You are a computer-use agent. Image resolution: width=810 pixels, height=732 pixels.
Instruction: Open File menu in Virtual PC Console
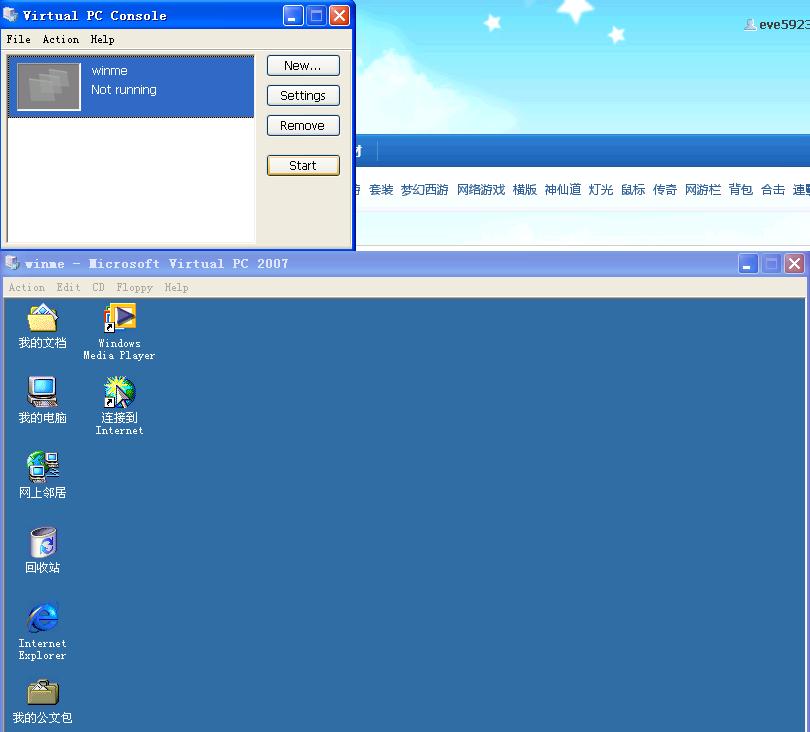point(19,39)
